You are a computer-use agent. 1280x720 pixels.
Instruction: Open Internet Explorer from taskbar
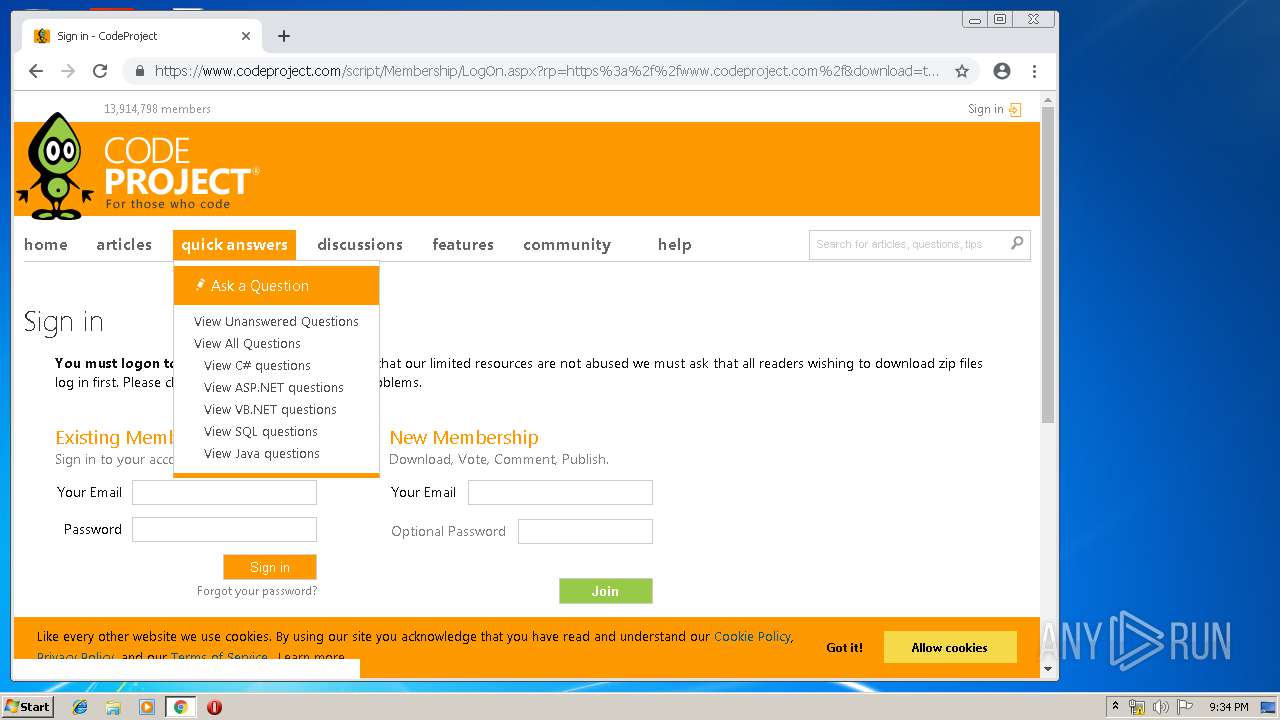pos(80,707)
